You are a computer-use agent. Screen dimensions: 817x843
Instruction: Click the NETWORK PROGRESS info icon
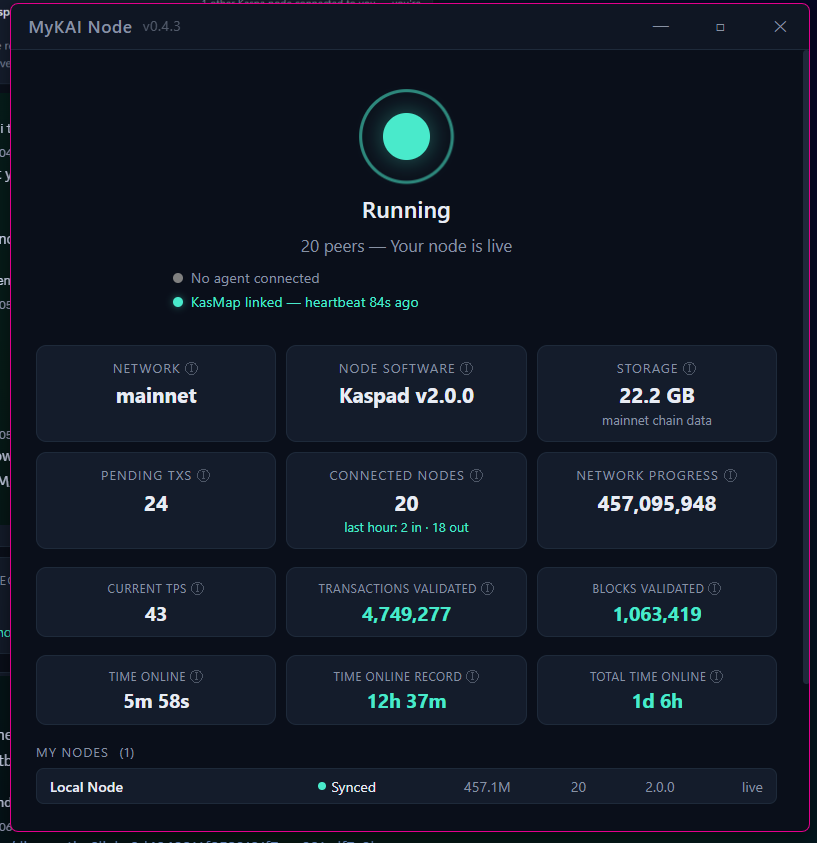point(730,475)
